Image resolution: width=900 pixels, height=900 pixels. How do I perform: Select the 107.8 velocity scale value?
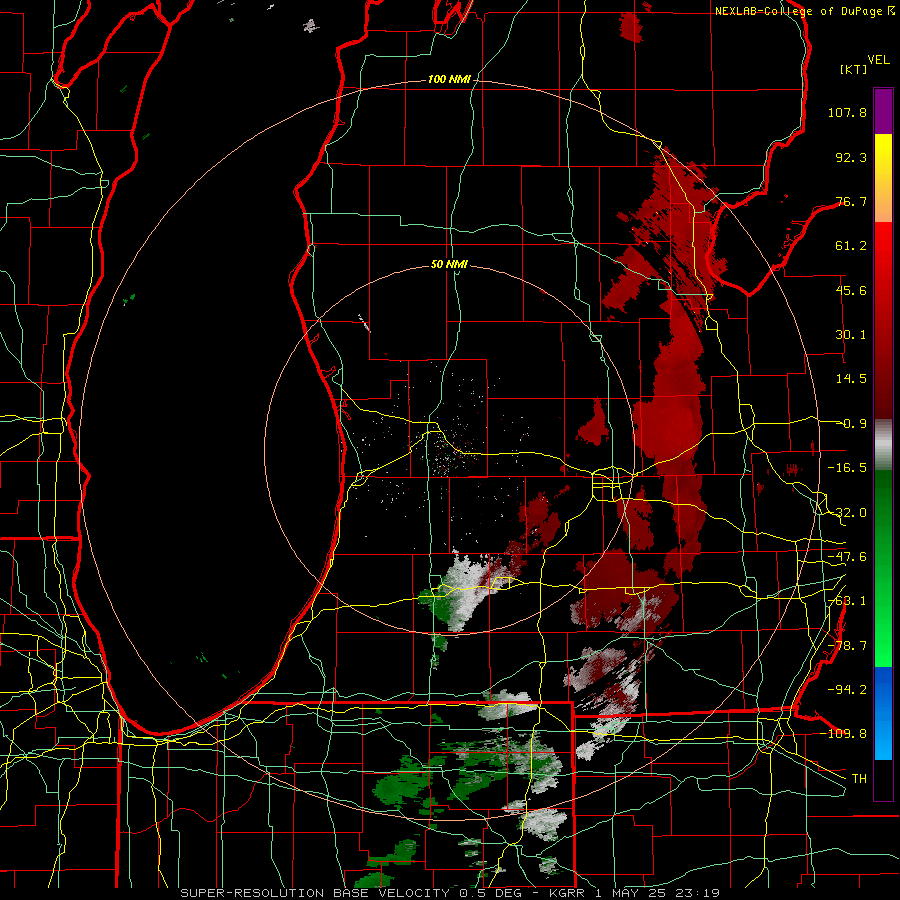847,112
